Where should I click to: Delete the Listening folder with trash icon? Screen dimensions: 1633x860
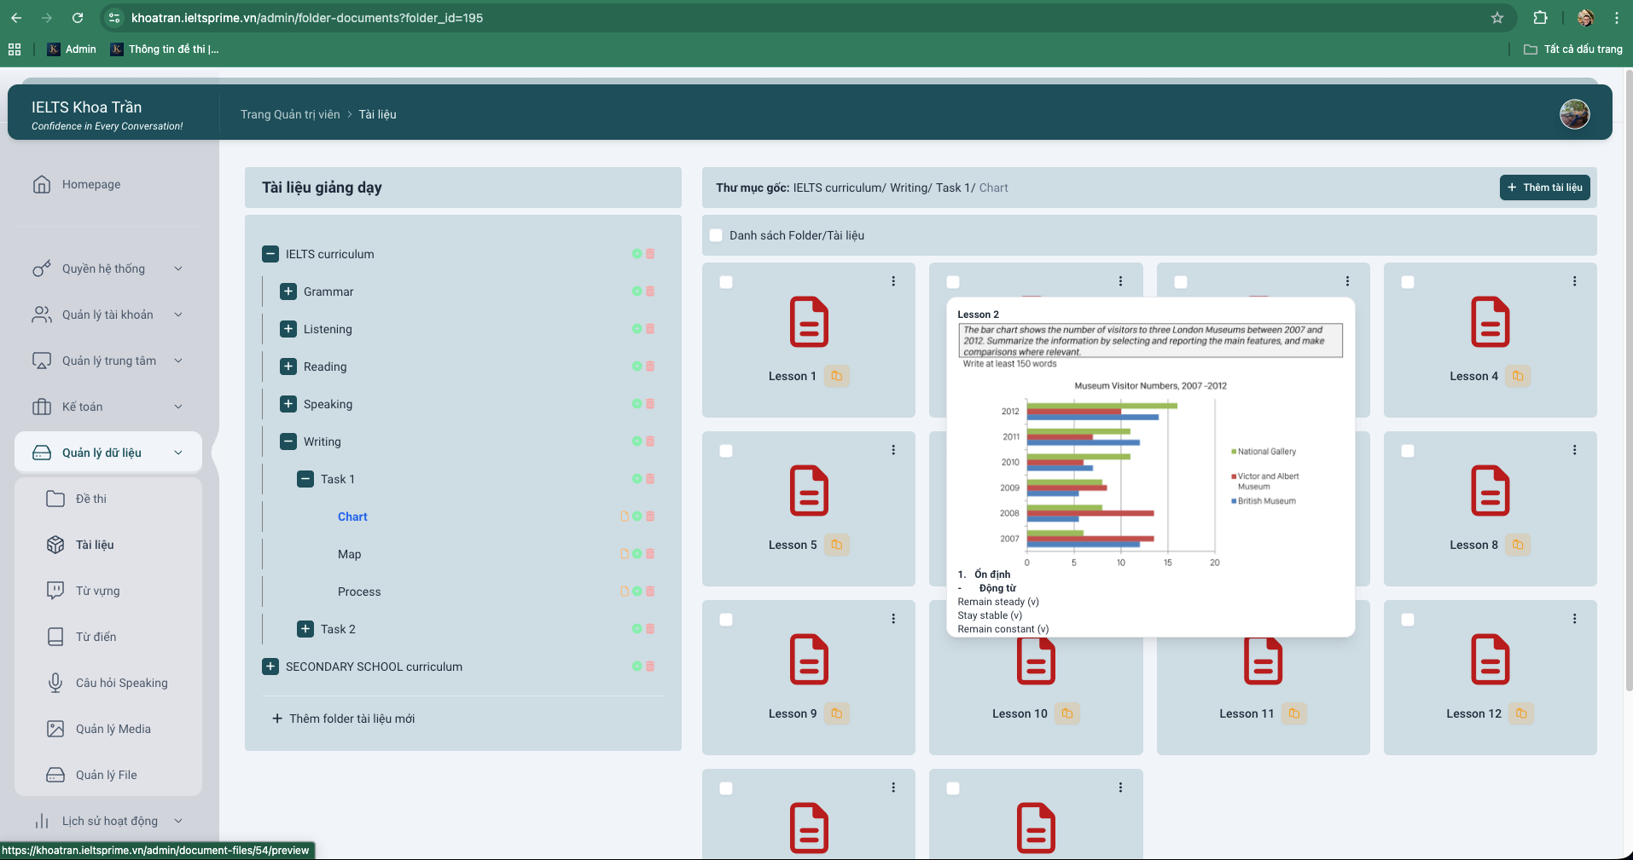tap(650, 329)
